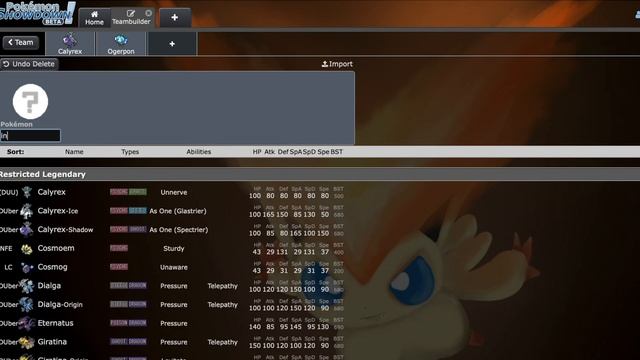
Task: Close the Teambuilder tab
Action: click(149, 13)
